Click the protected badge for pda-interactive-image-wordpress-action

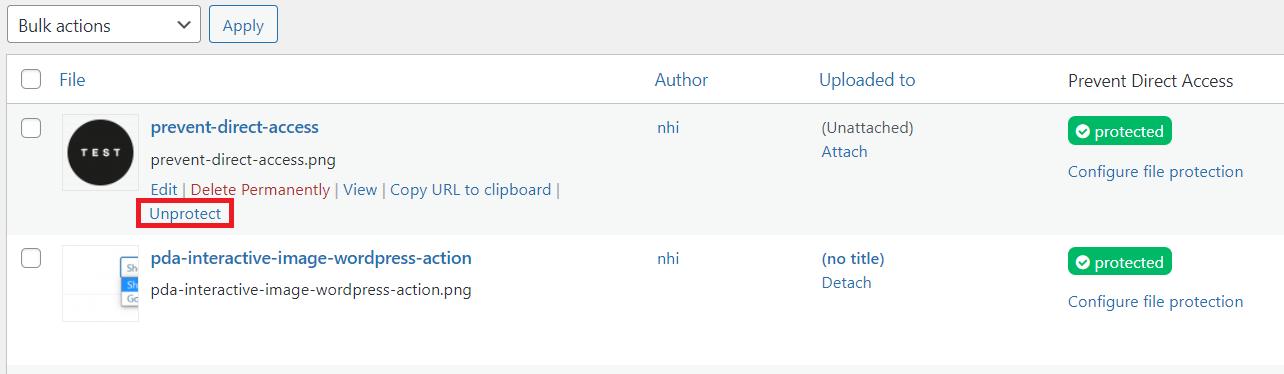tap(1120, 262)
